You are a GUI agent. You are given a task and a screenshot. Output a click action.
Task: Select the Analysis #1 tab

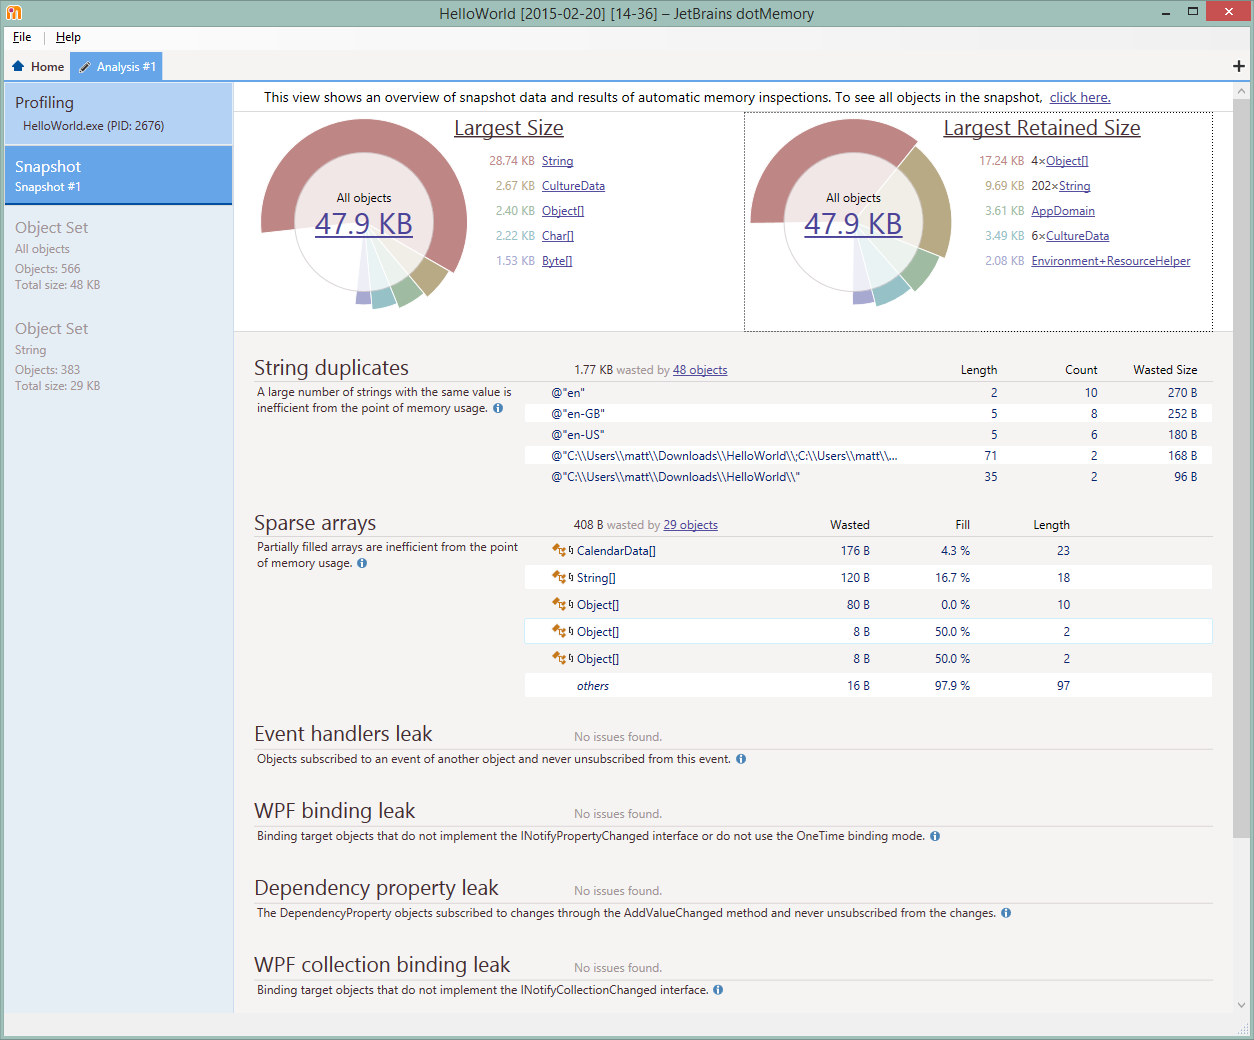pos(117,67)
